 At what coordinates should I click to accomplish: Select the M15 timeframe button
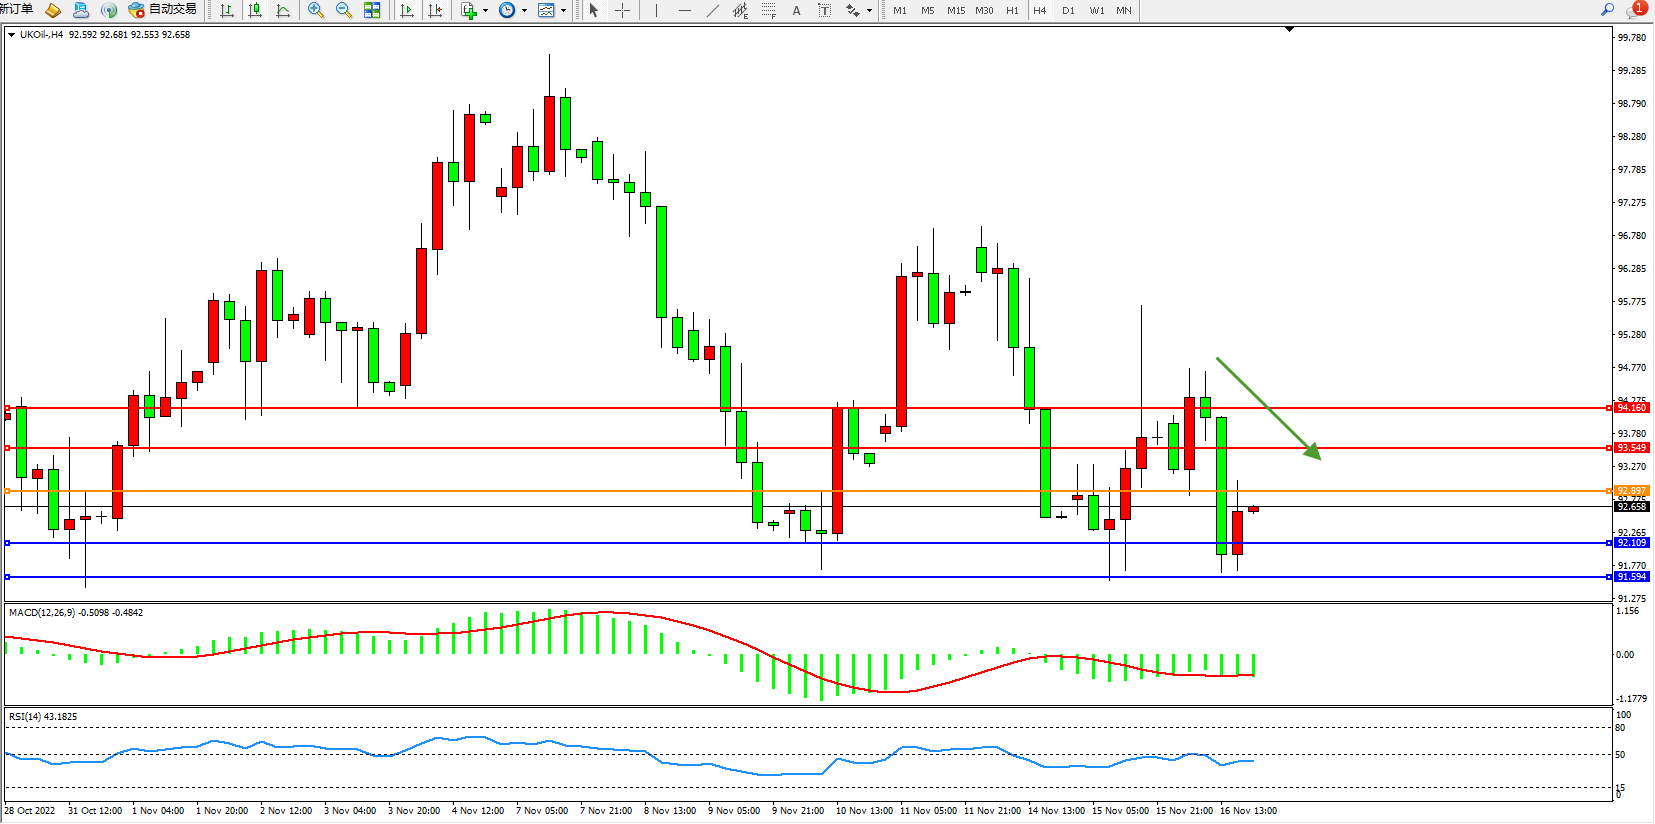coord(956,10)
